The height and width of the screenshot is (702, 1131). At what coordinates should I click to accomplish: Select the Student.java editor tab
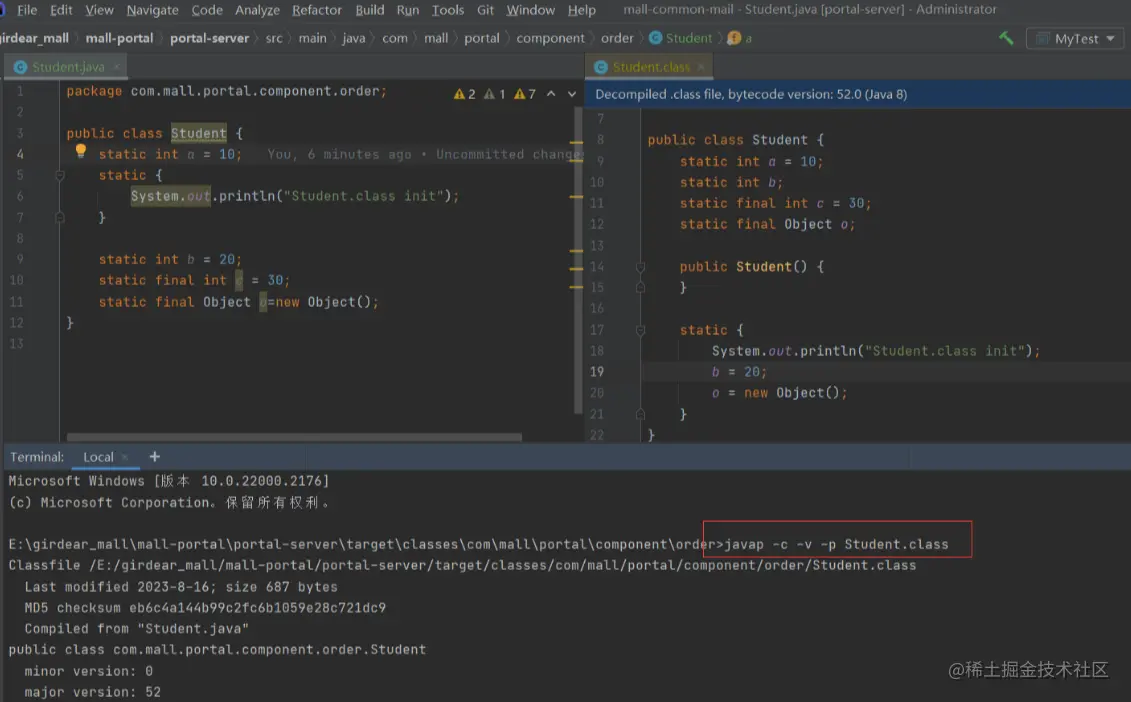tap(68, 67)
